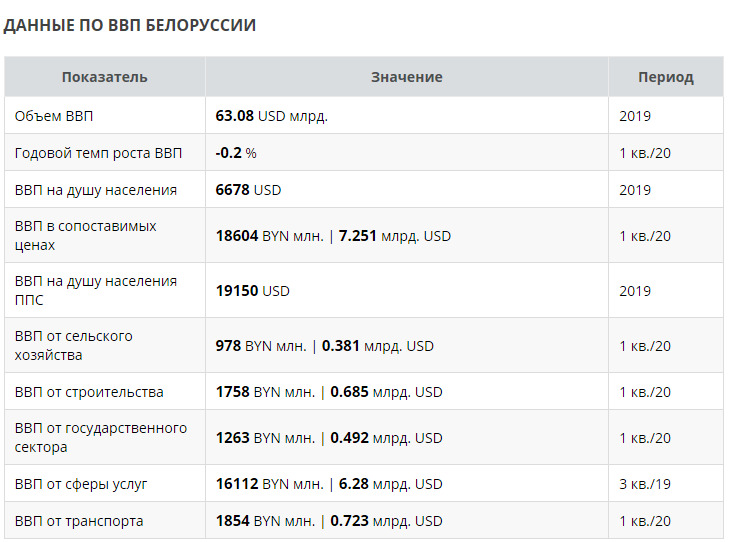Click the 63.08 USD млрд. value
Screen dimensions: 733x542
(x=272, y=116)
